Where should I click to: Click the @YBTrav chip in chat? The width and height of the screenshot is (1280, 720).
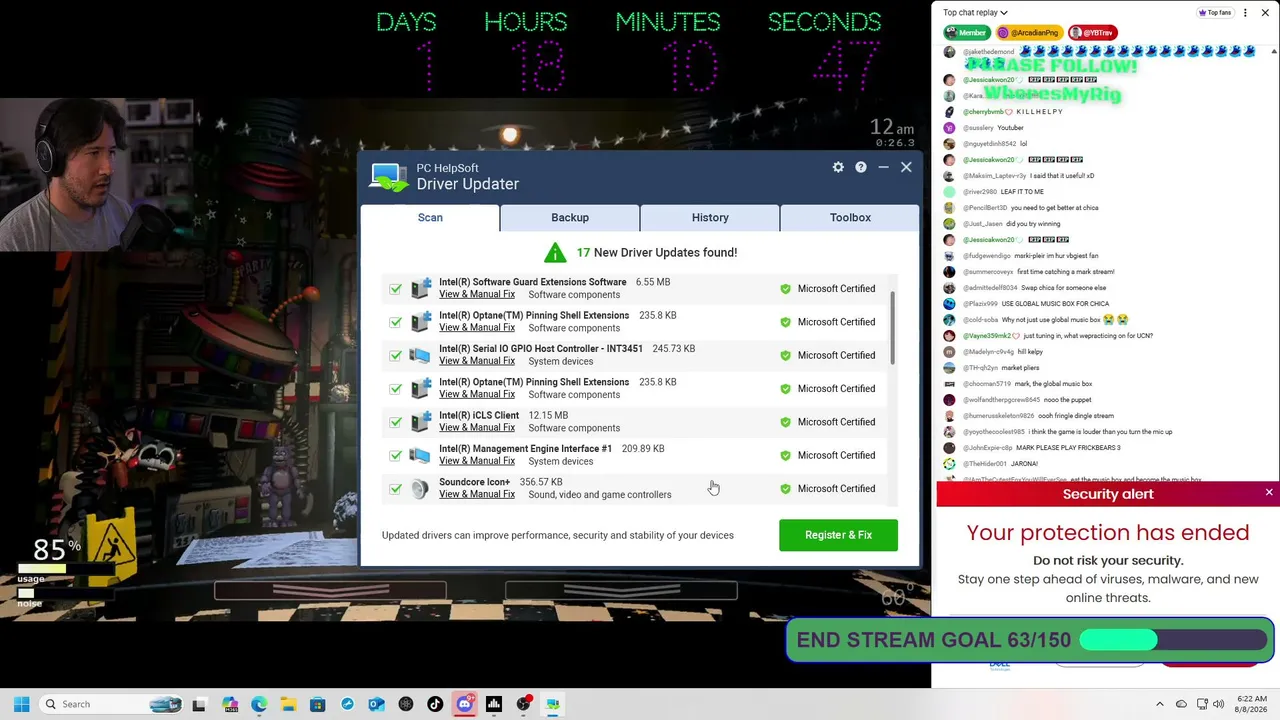pyautogui.click(x=1093, y=33)
